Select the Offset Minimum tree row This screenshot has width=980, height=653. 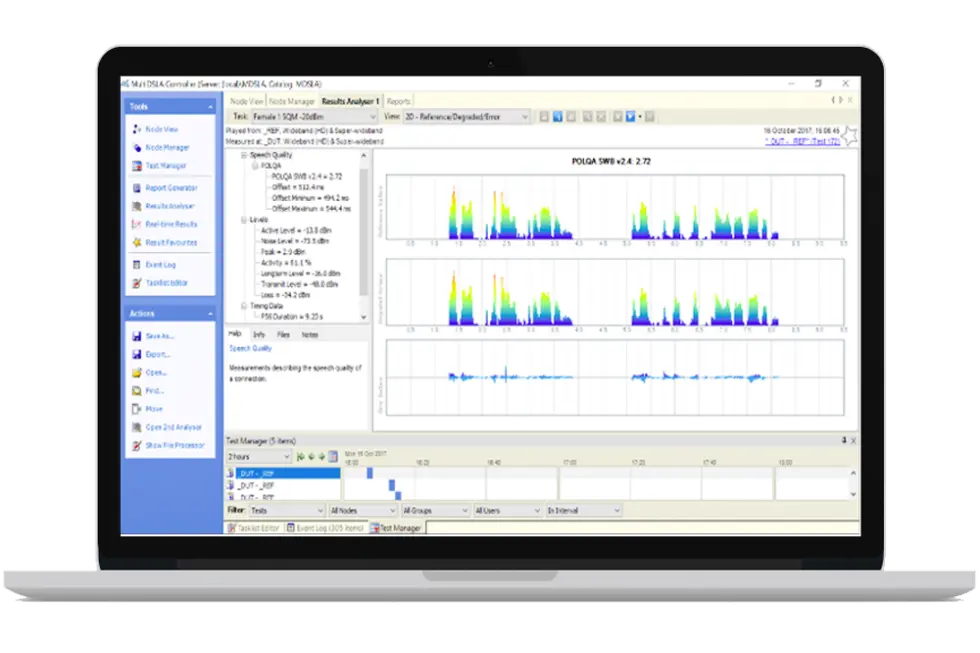point(311,198)
